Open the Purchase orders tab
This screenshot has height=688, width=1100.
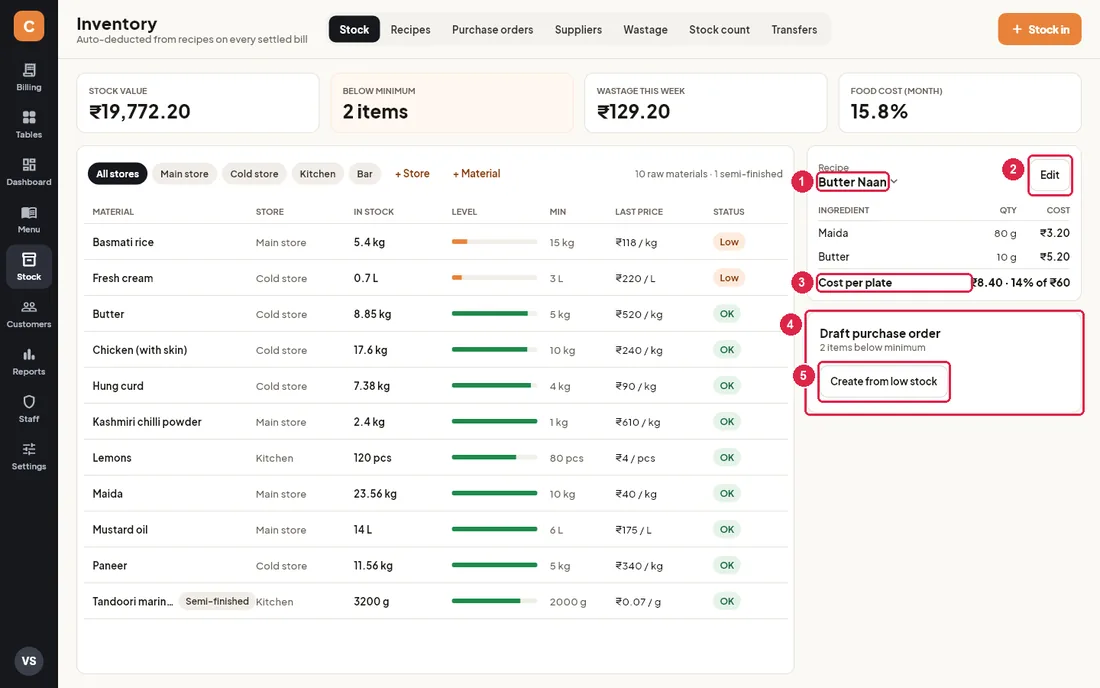point(492,29)
